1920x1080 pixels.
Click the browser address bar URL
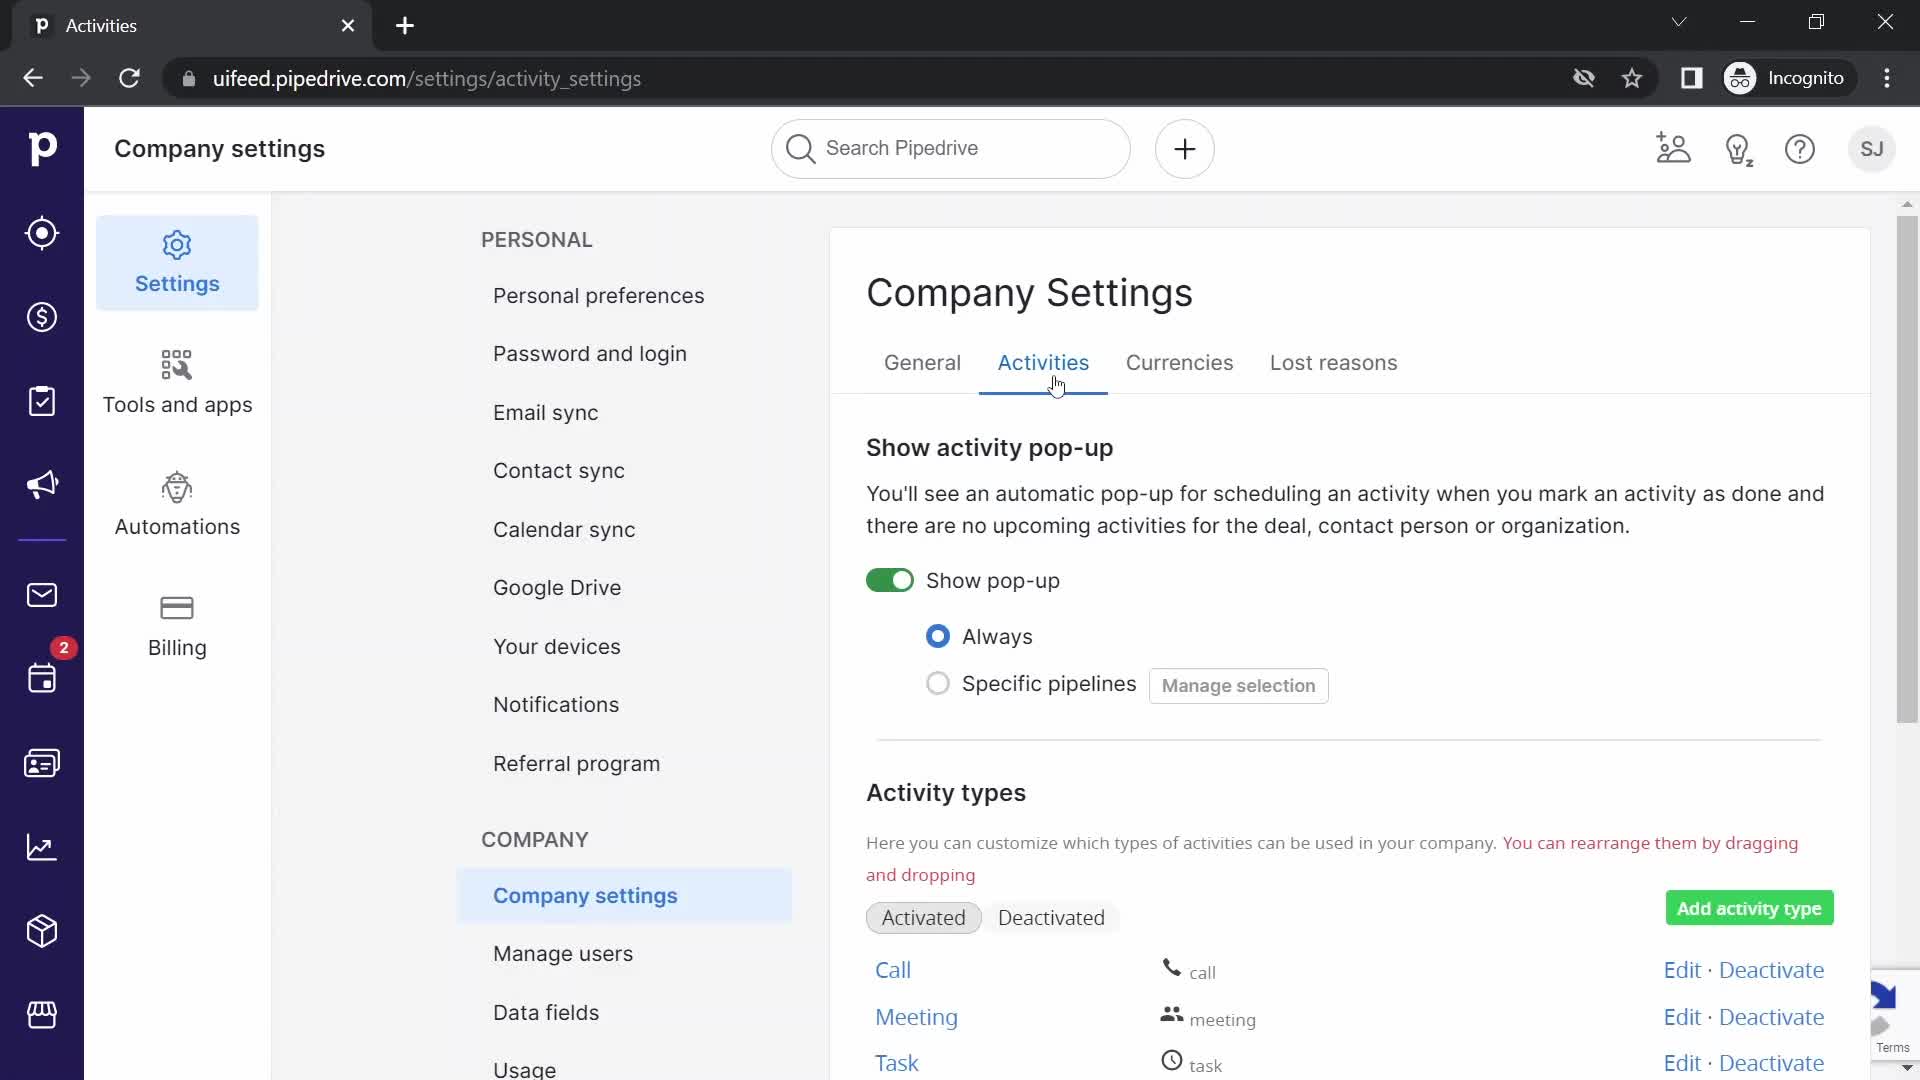[427, 78]
